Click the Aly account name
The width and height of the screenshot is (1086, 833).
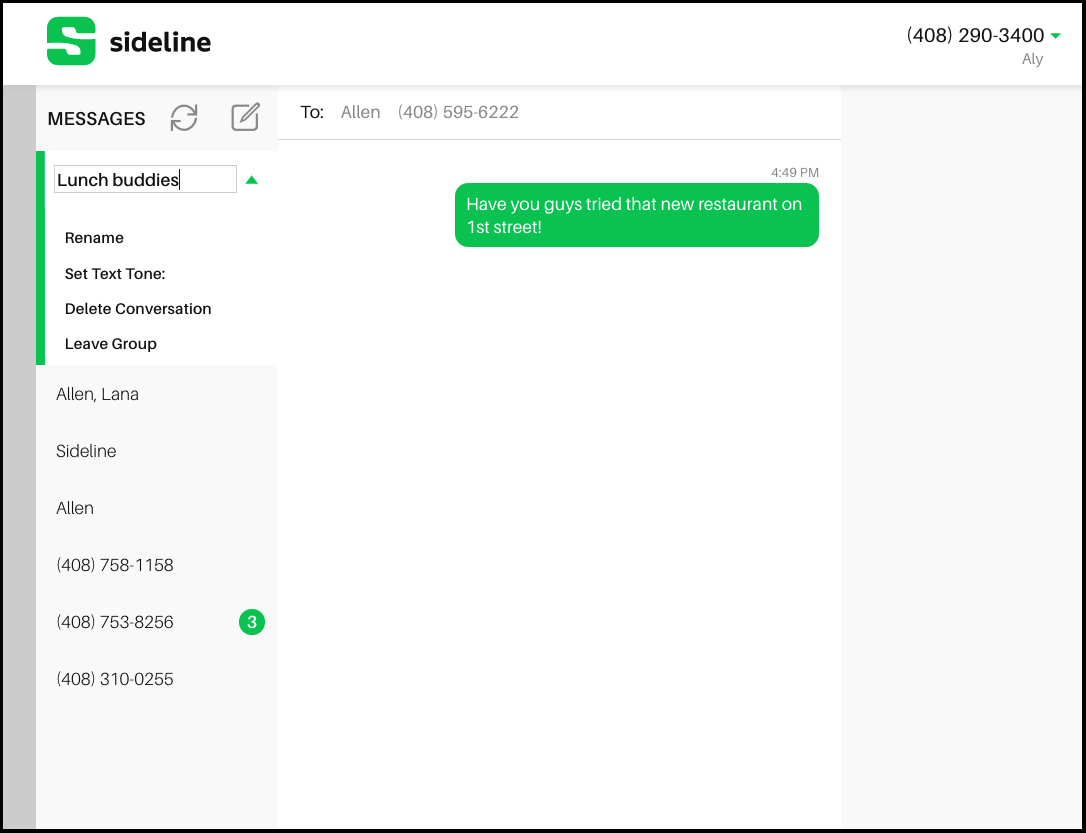1032,59
